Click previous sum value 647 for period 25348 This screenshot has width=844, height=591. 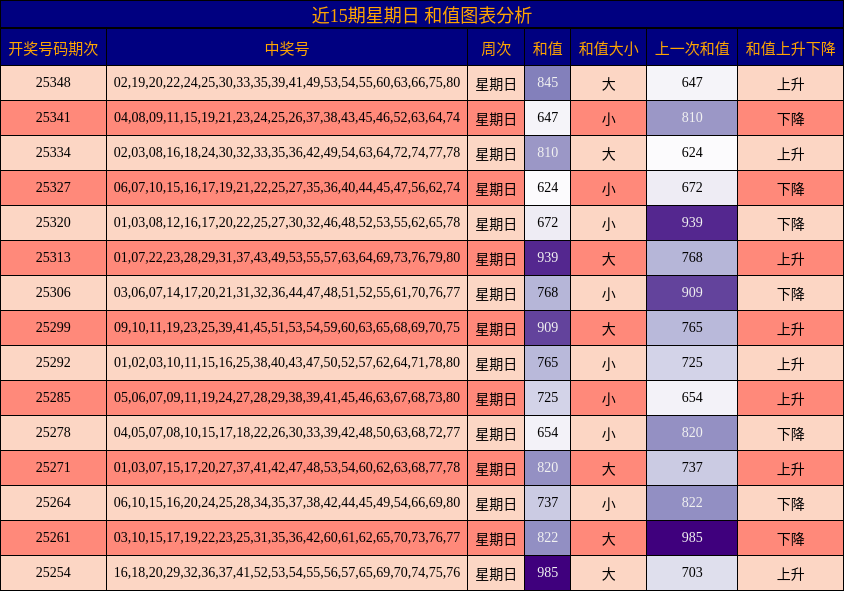coord(691,82)
